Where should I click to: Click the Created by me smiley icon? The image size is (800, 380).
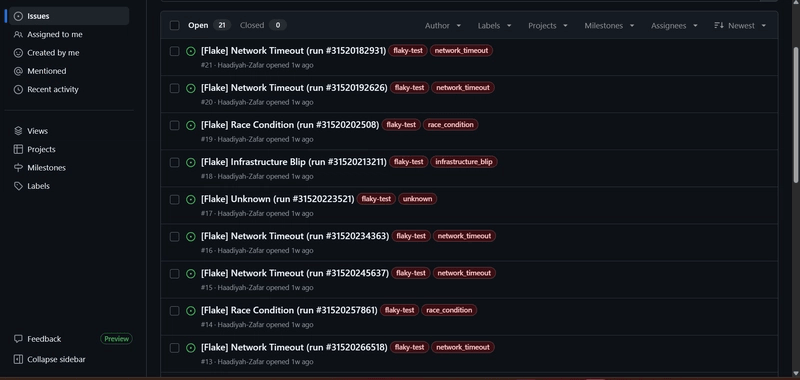(18, 53)
